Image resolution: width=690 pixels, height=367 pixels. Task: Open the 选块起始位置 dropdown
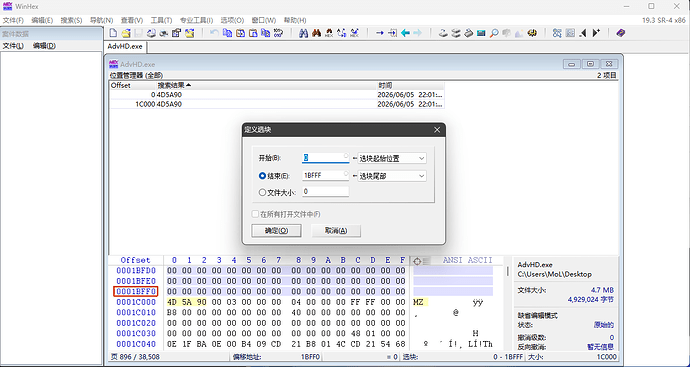pyautogui.click(x=392, y=158)
